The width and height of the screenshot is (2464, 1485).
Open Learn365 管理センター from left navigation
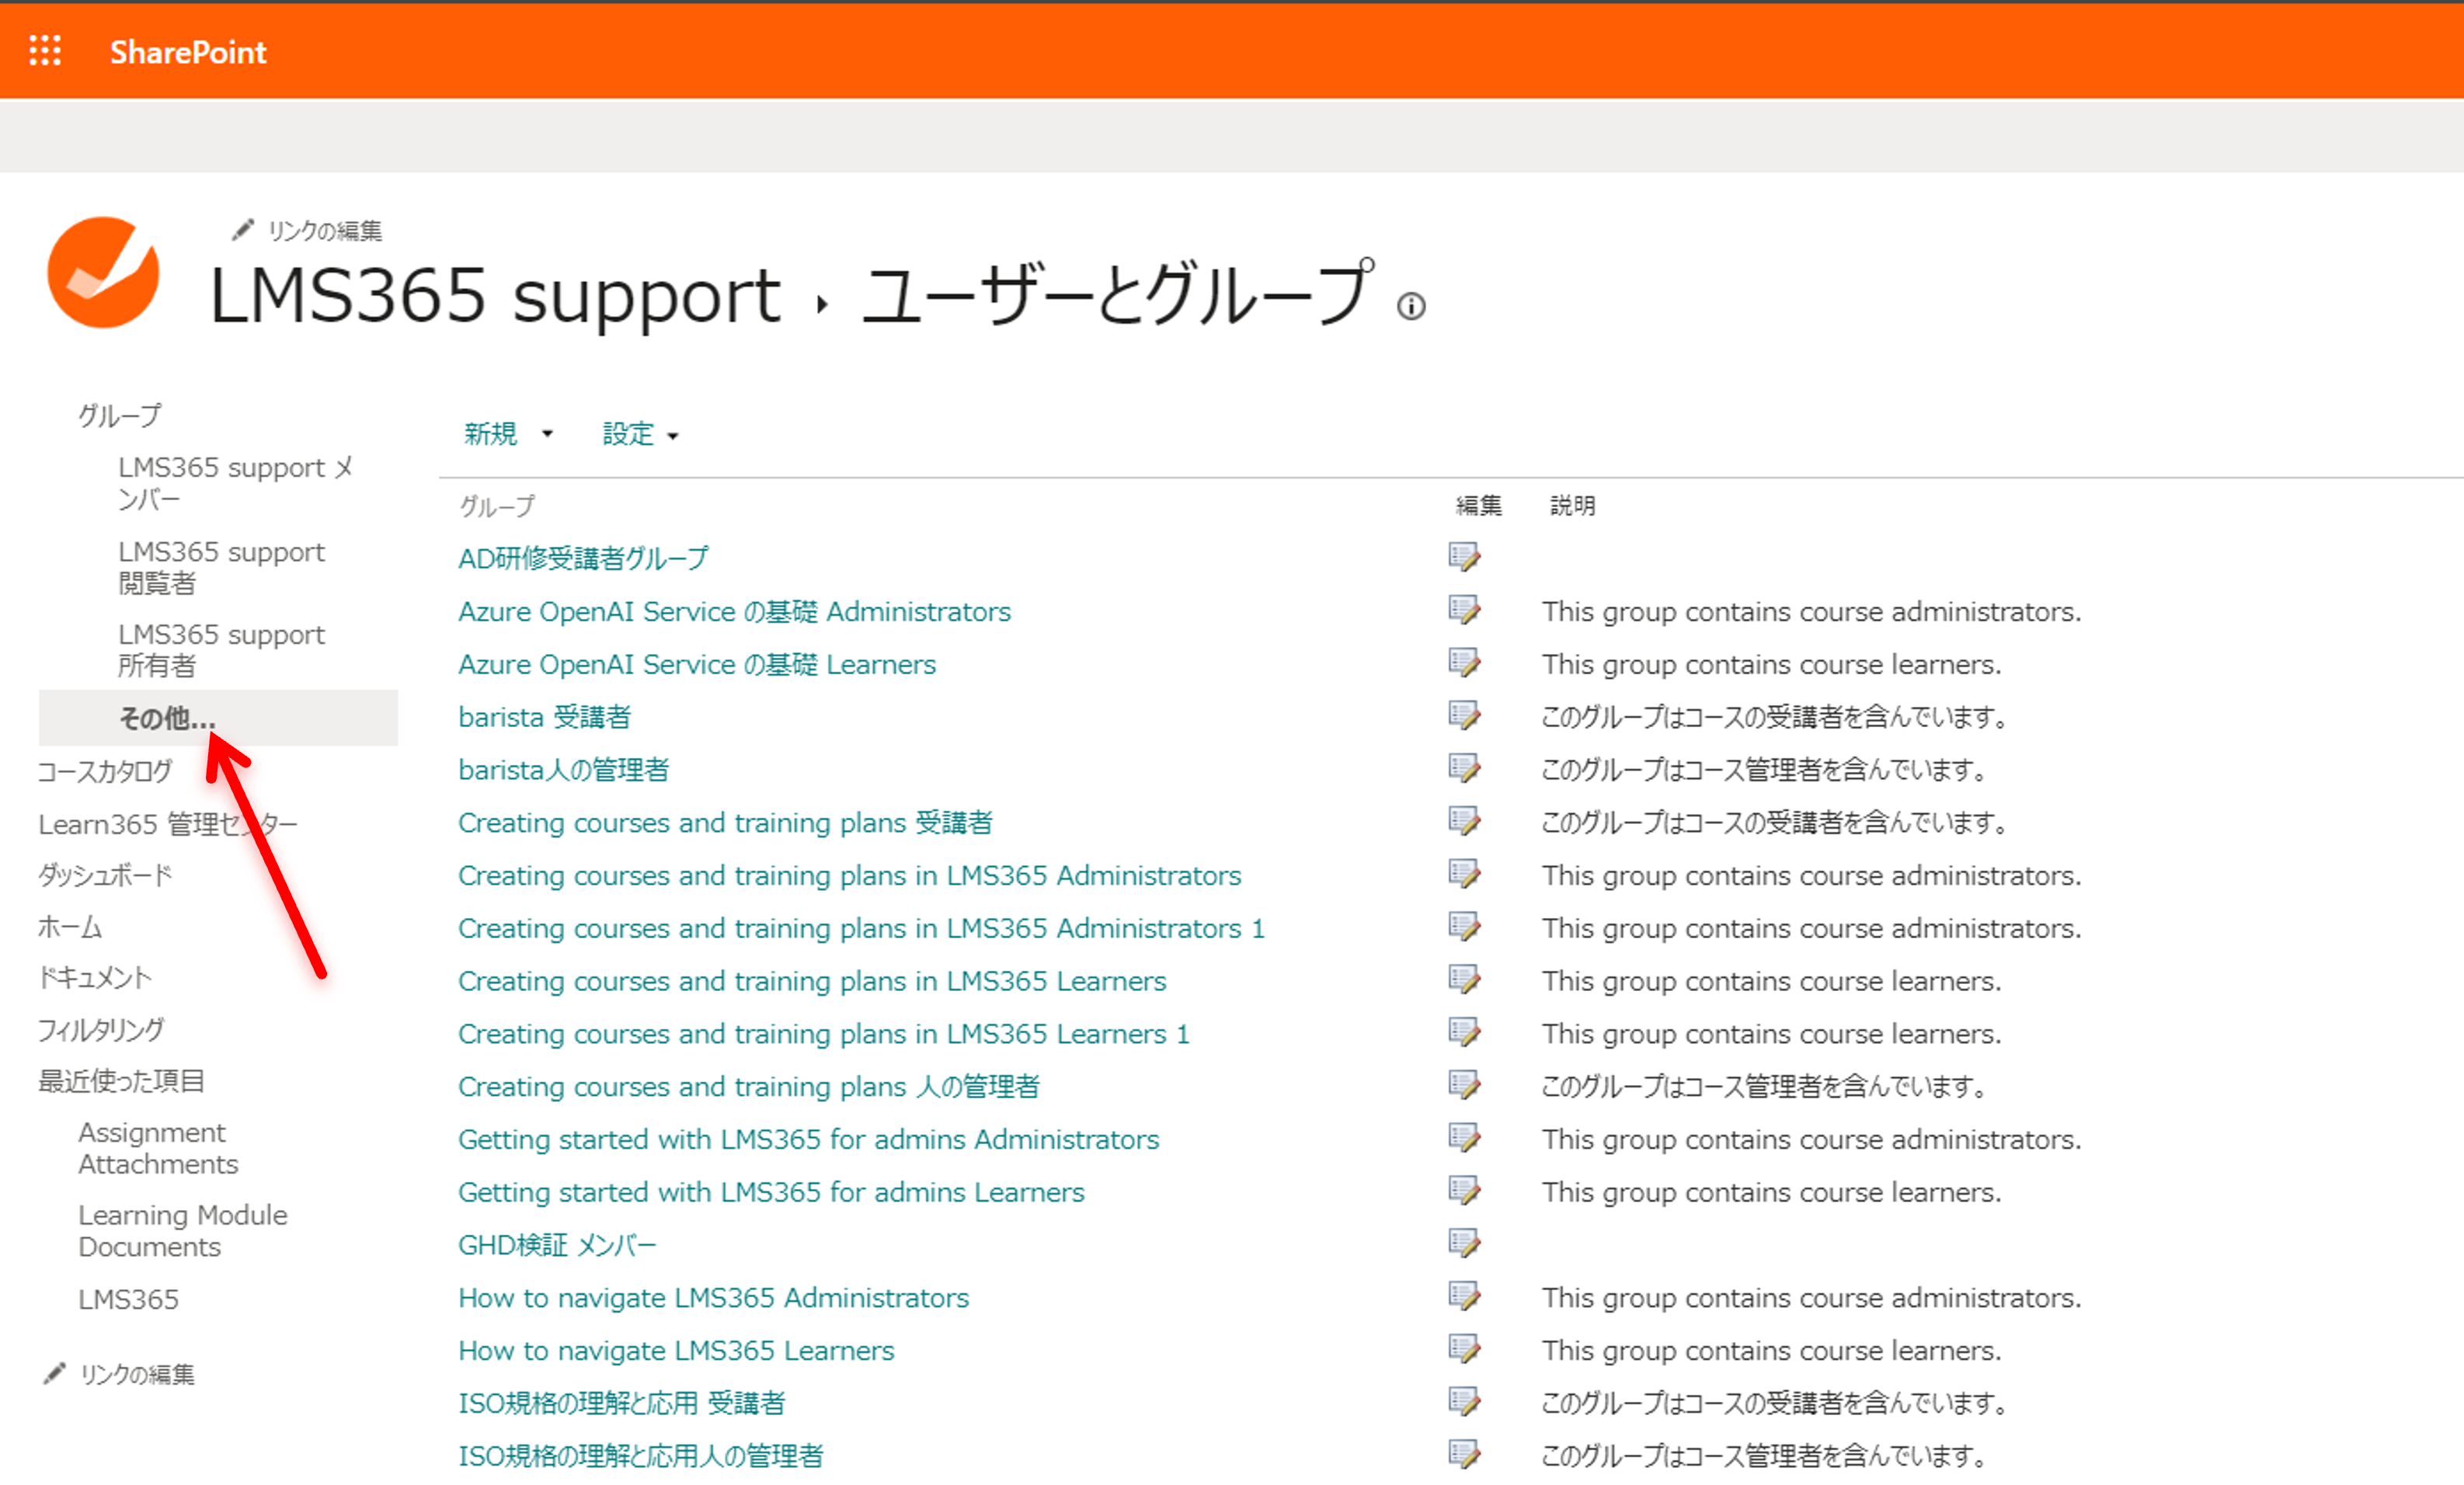[x=168, y=824]
